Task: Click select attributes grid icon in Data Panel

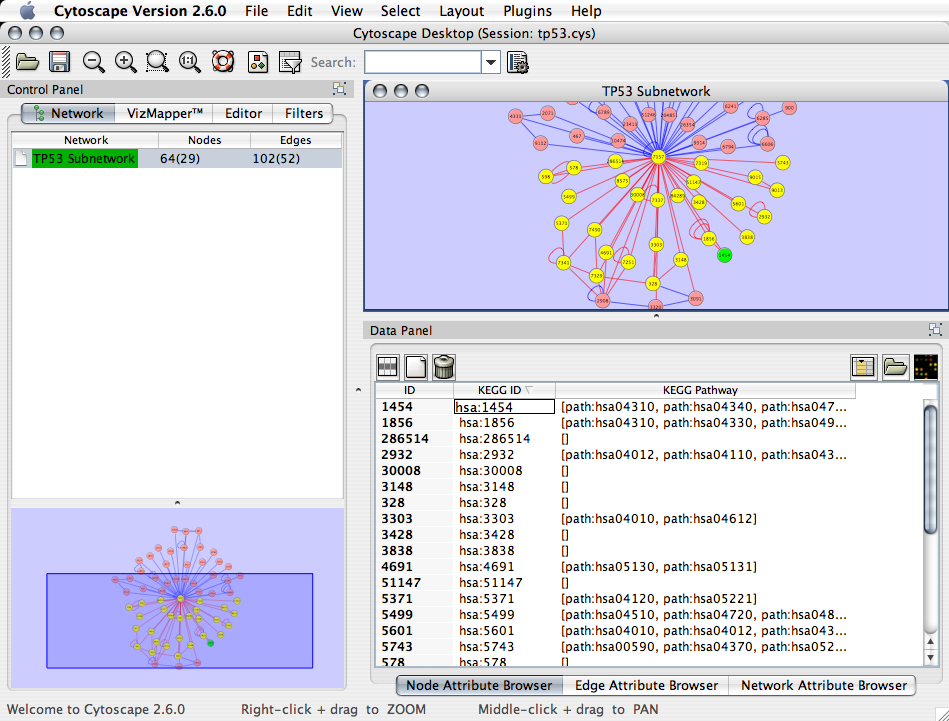Action: coord(387,366)
